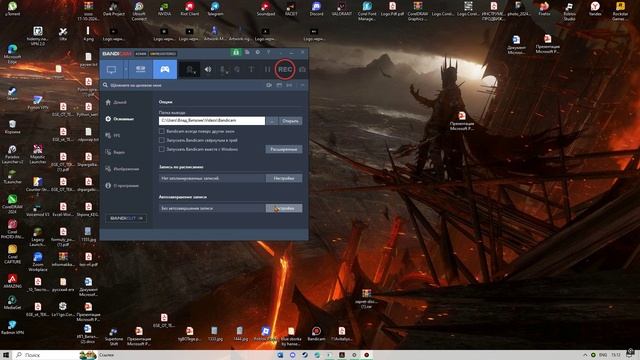This screenshot has height=360, width=640.
Task: Click the Steam icon in taskbar
Action: 305,355
